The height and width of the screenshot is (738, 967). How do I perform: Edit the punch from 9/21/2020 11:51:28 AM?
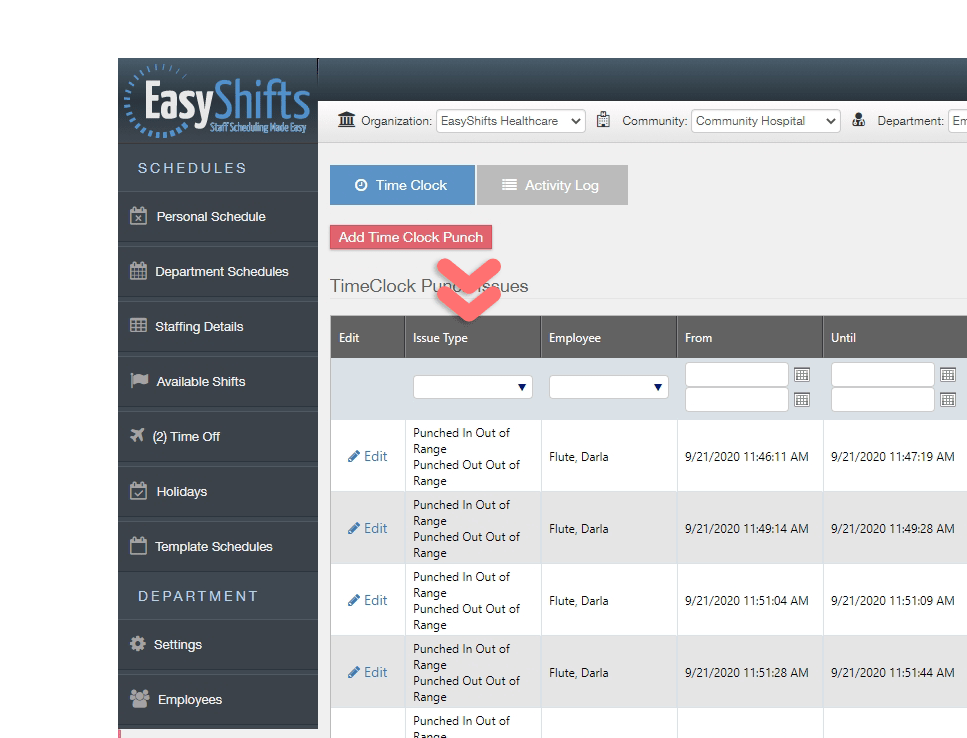pyautogui.click(x=368, y=673)
